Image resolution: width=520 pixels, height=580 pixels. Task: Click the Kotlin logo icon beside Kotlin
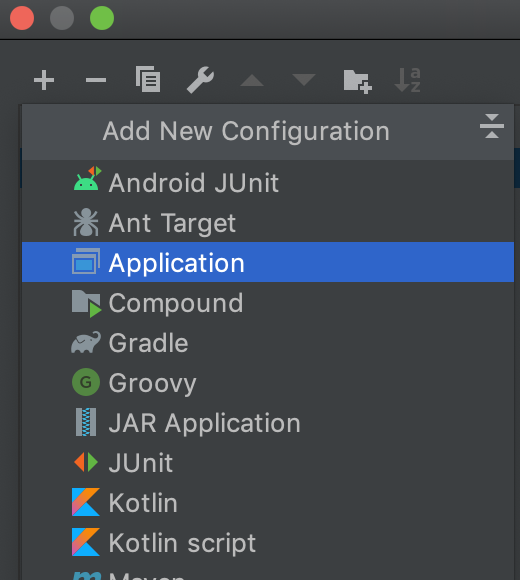click(x=86, y=502)
